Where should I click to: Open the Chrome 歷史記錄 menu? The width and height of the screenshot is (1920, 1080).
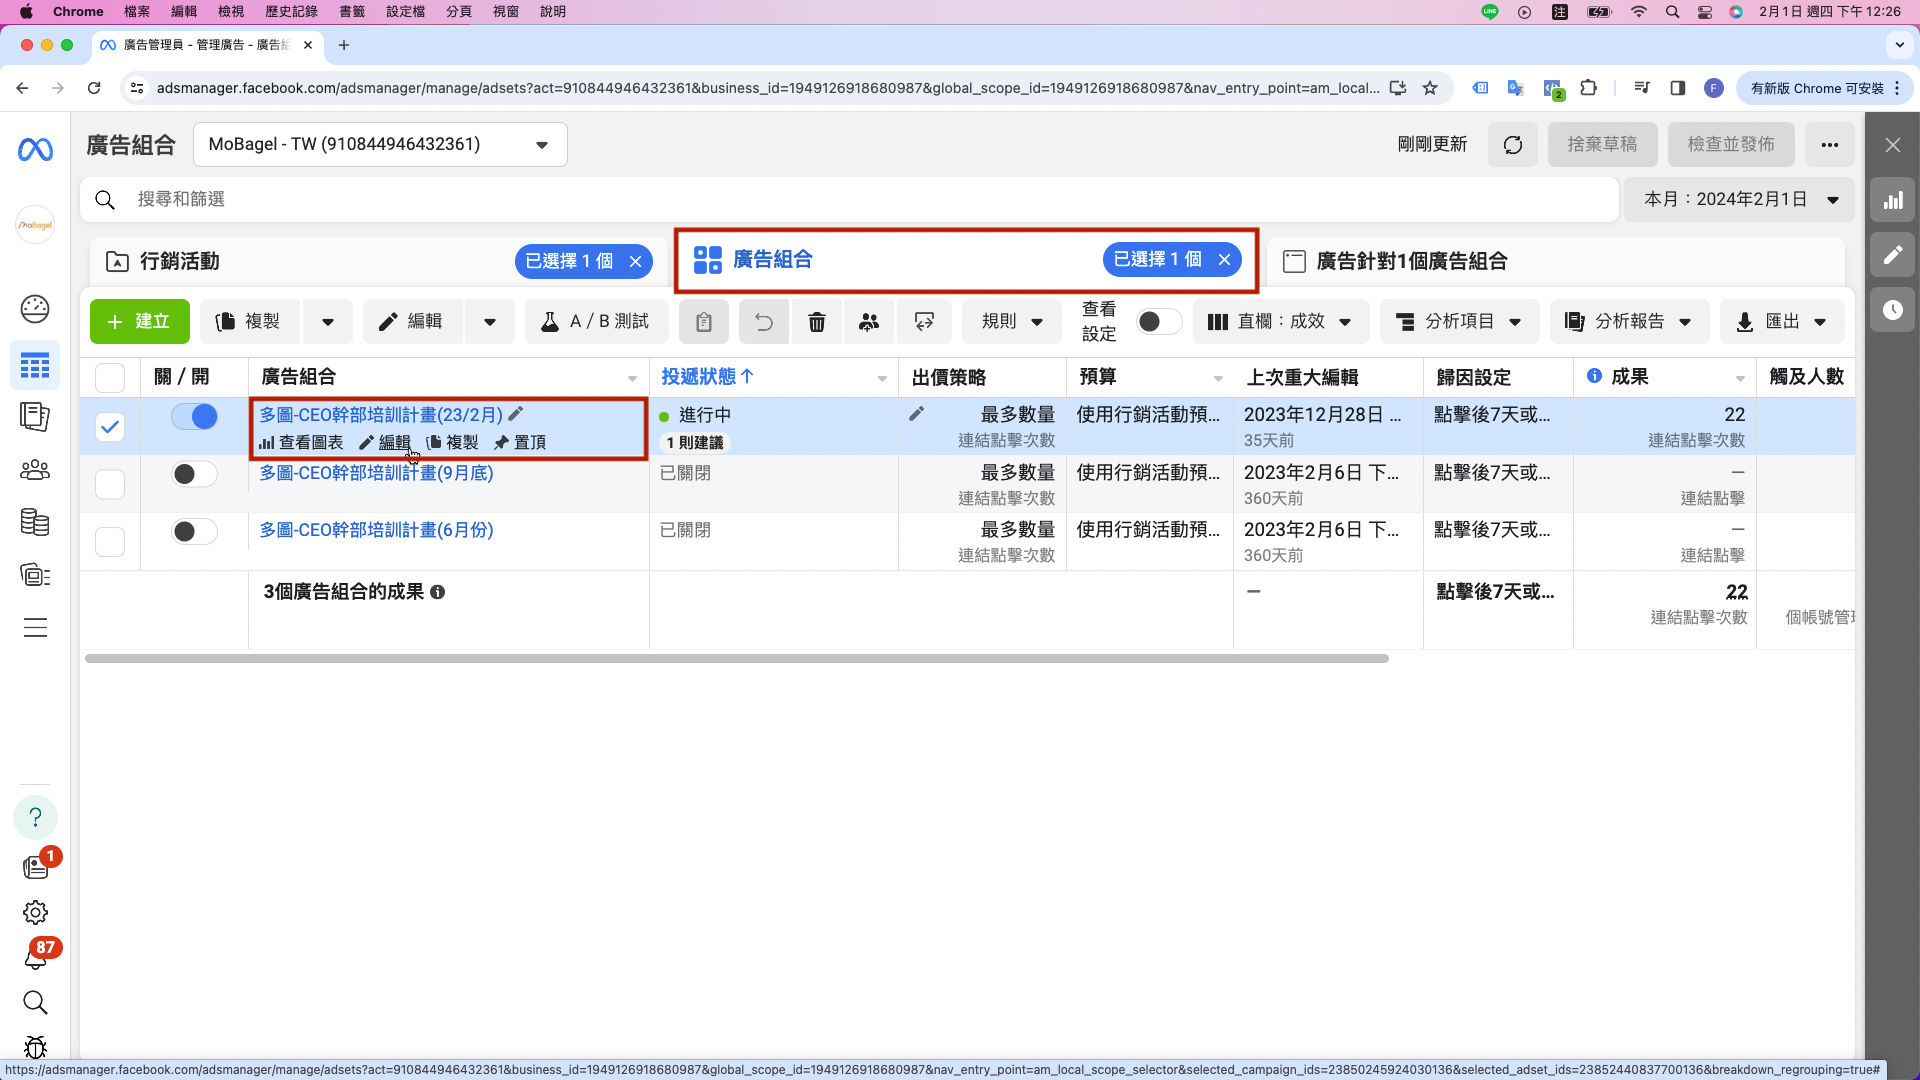pos(292,12)
